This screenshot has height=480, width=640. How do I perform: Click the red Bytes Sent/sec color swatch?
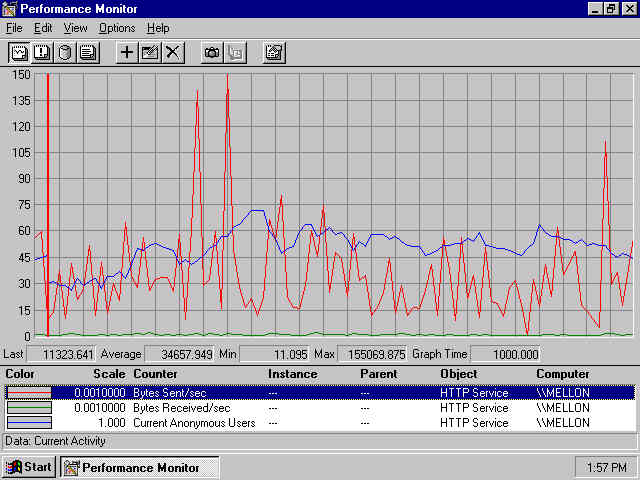coord(35,393)
